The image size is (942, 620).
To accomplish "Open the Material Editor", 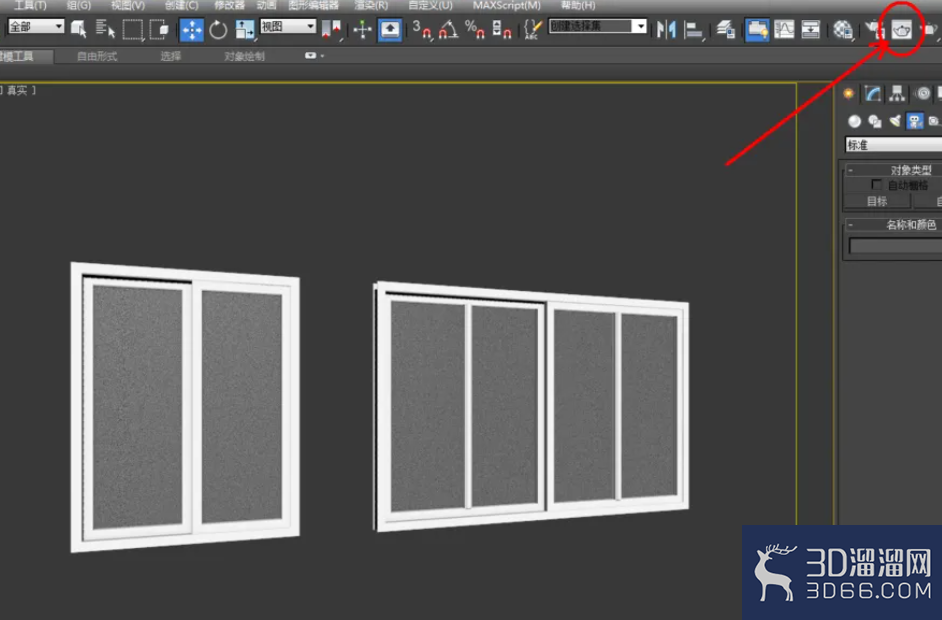I will point(843,29).
